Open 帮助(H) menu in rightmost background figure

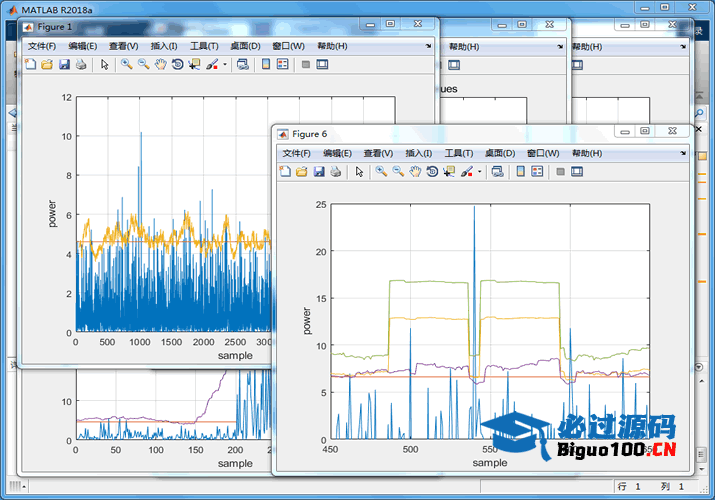587,46
